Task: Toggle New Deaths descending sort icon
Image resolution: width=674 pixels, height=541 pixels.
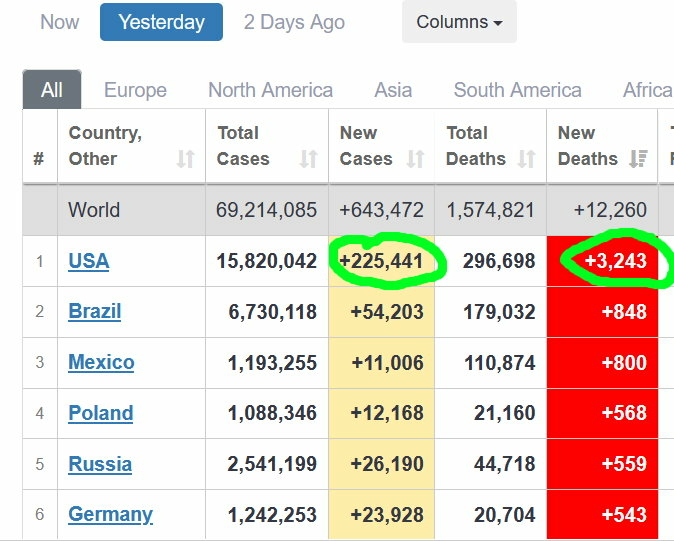Action: point(638,159)
